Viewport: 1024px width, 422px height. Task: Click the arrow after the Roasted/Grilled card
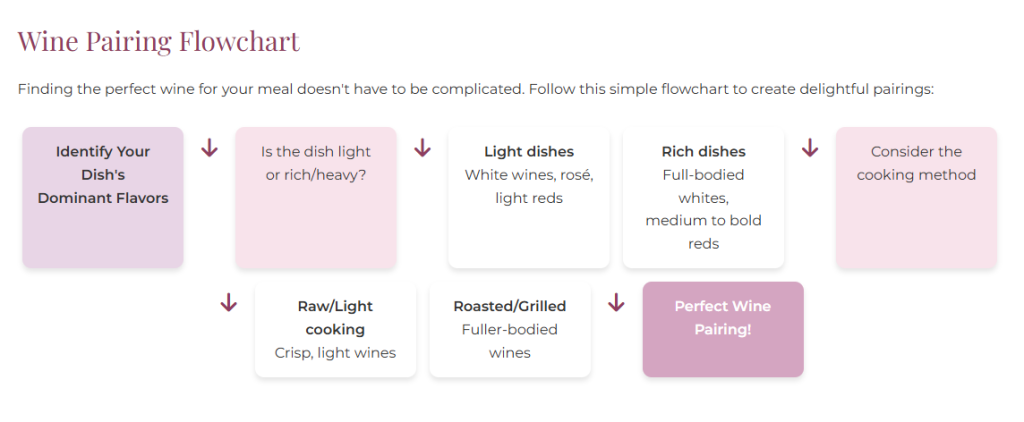(x=616, y=303)
